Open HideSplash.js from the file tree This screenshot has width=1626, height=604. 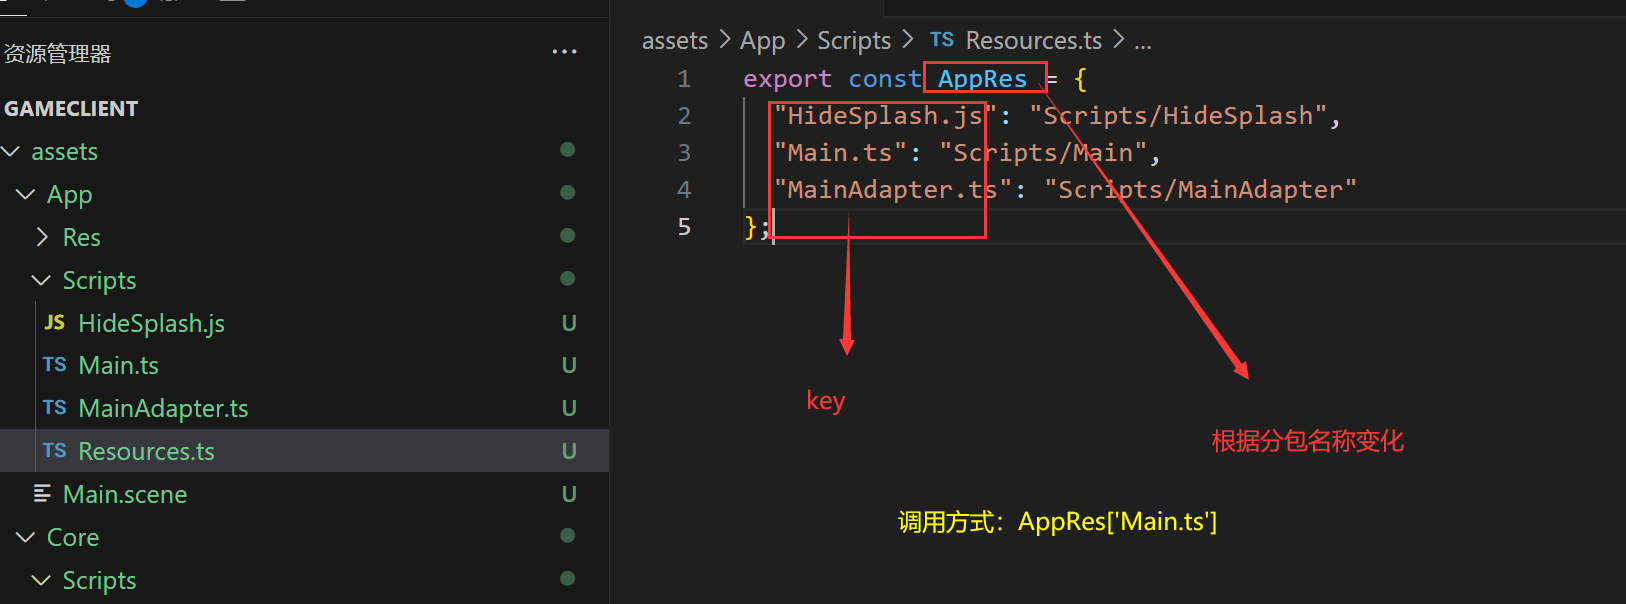(151, 323)
